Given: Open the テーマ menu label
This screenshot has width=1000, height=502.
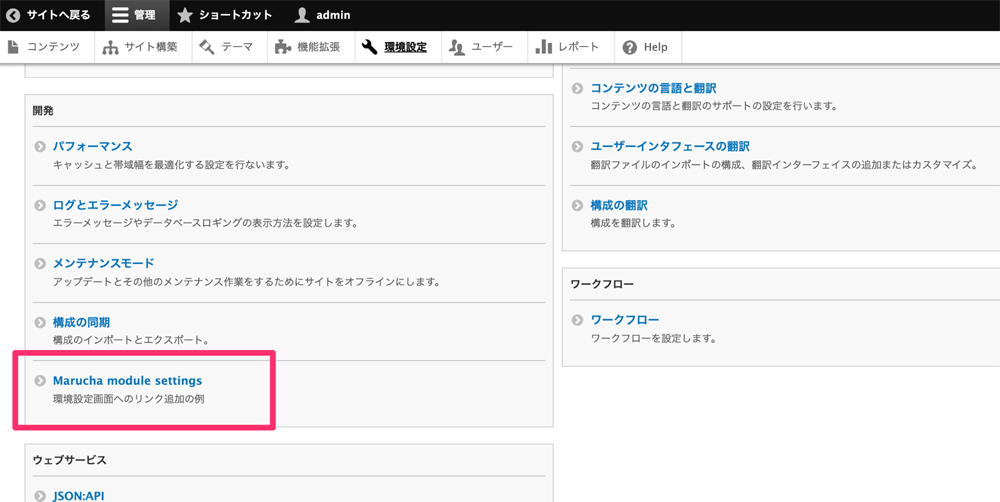Looking at the screenshot, I should (237, 47).
